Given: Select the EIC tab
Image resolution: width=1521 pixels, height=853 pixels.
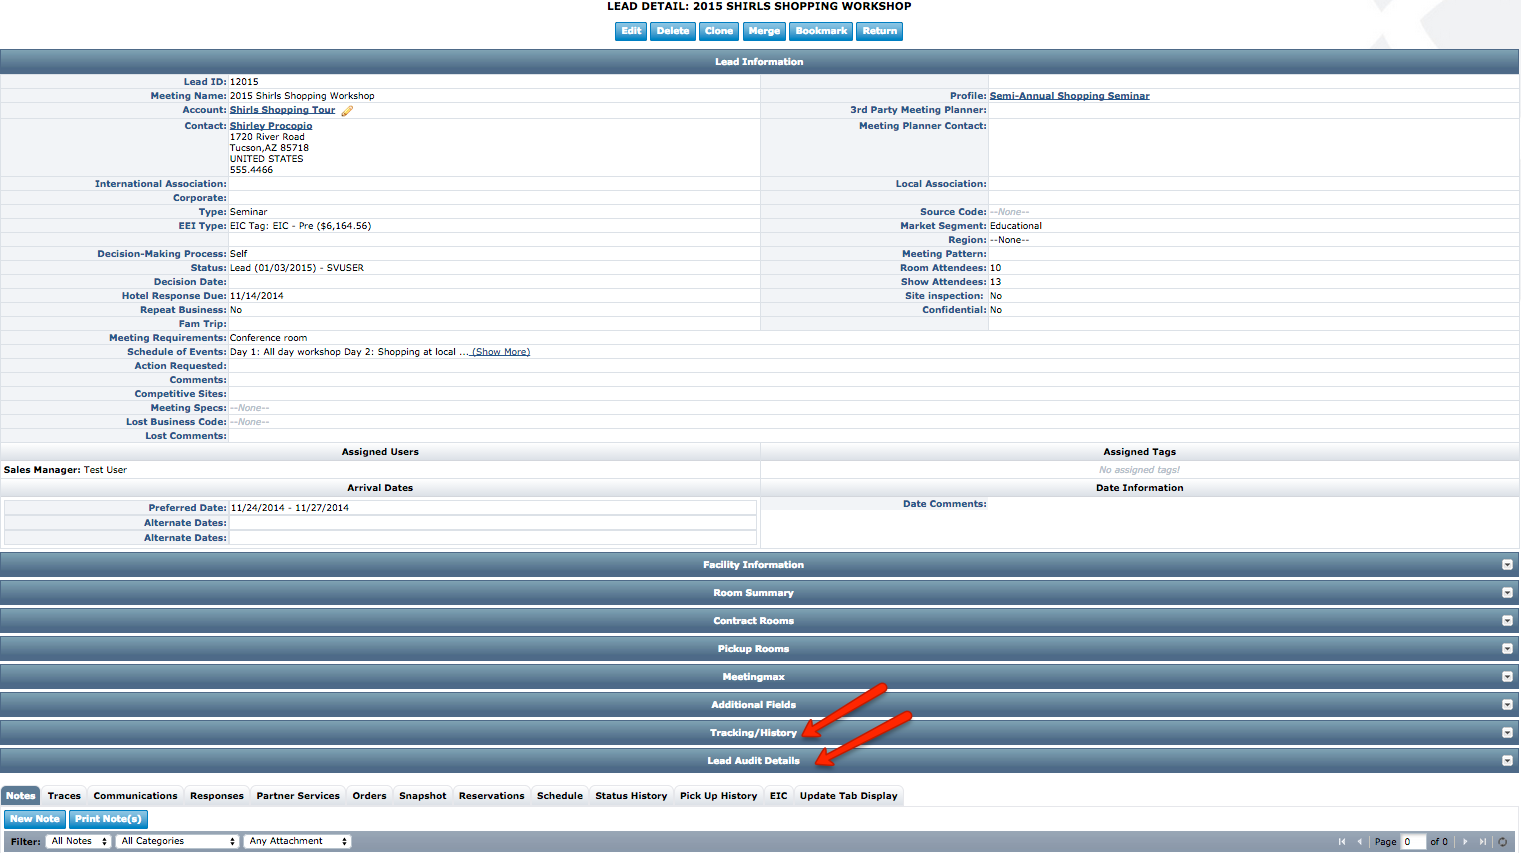Looking at the screenshot, I should pyautogui.click(x=778, y=796).
